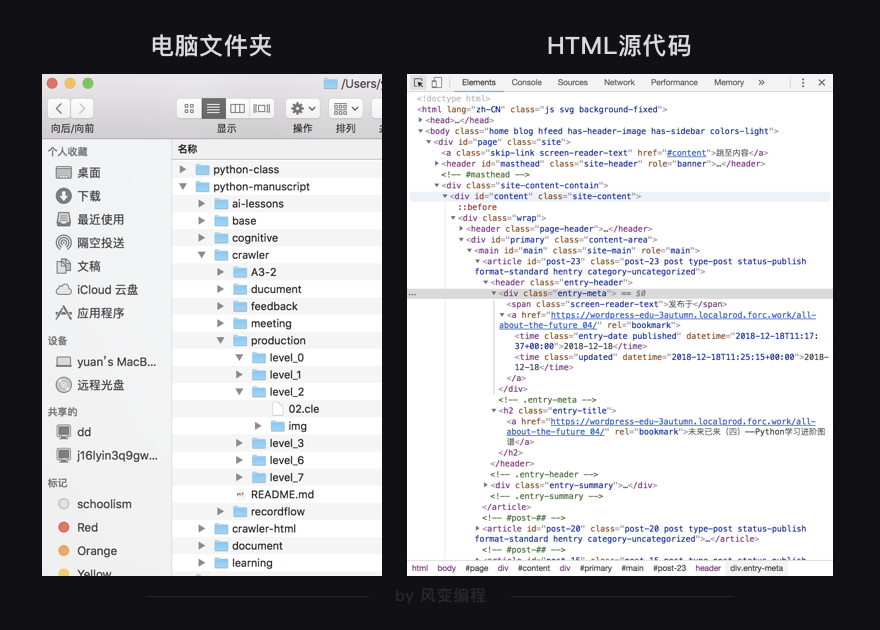Open the Console tab in DevTools
This screenshot has height=630, width=880.
pyautogui.click(x=526, y=82)
